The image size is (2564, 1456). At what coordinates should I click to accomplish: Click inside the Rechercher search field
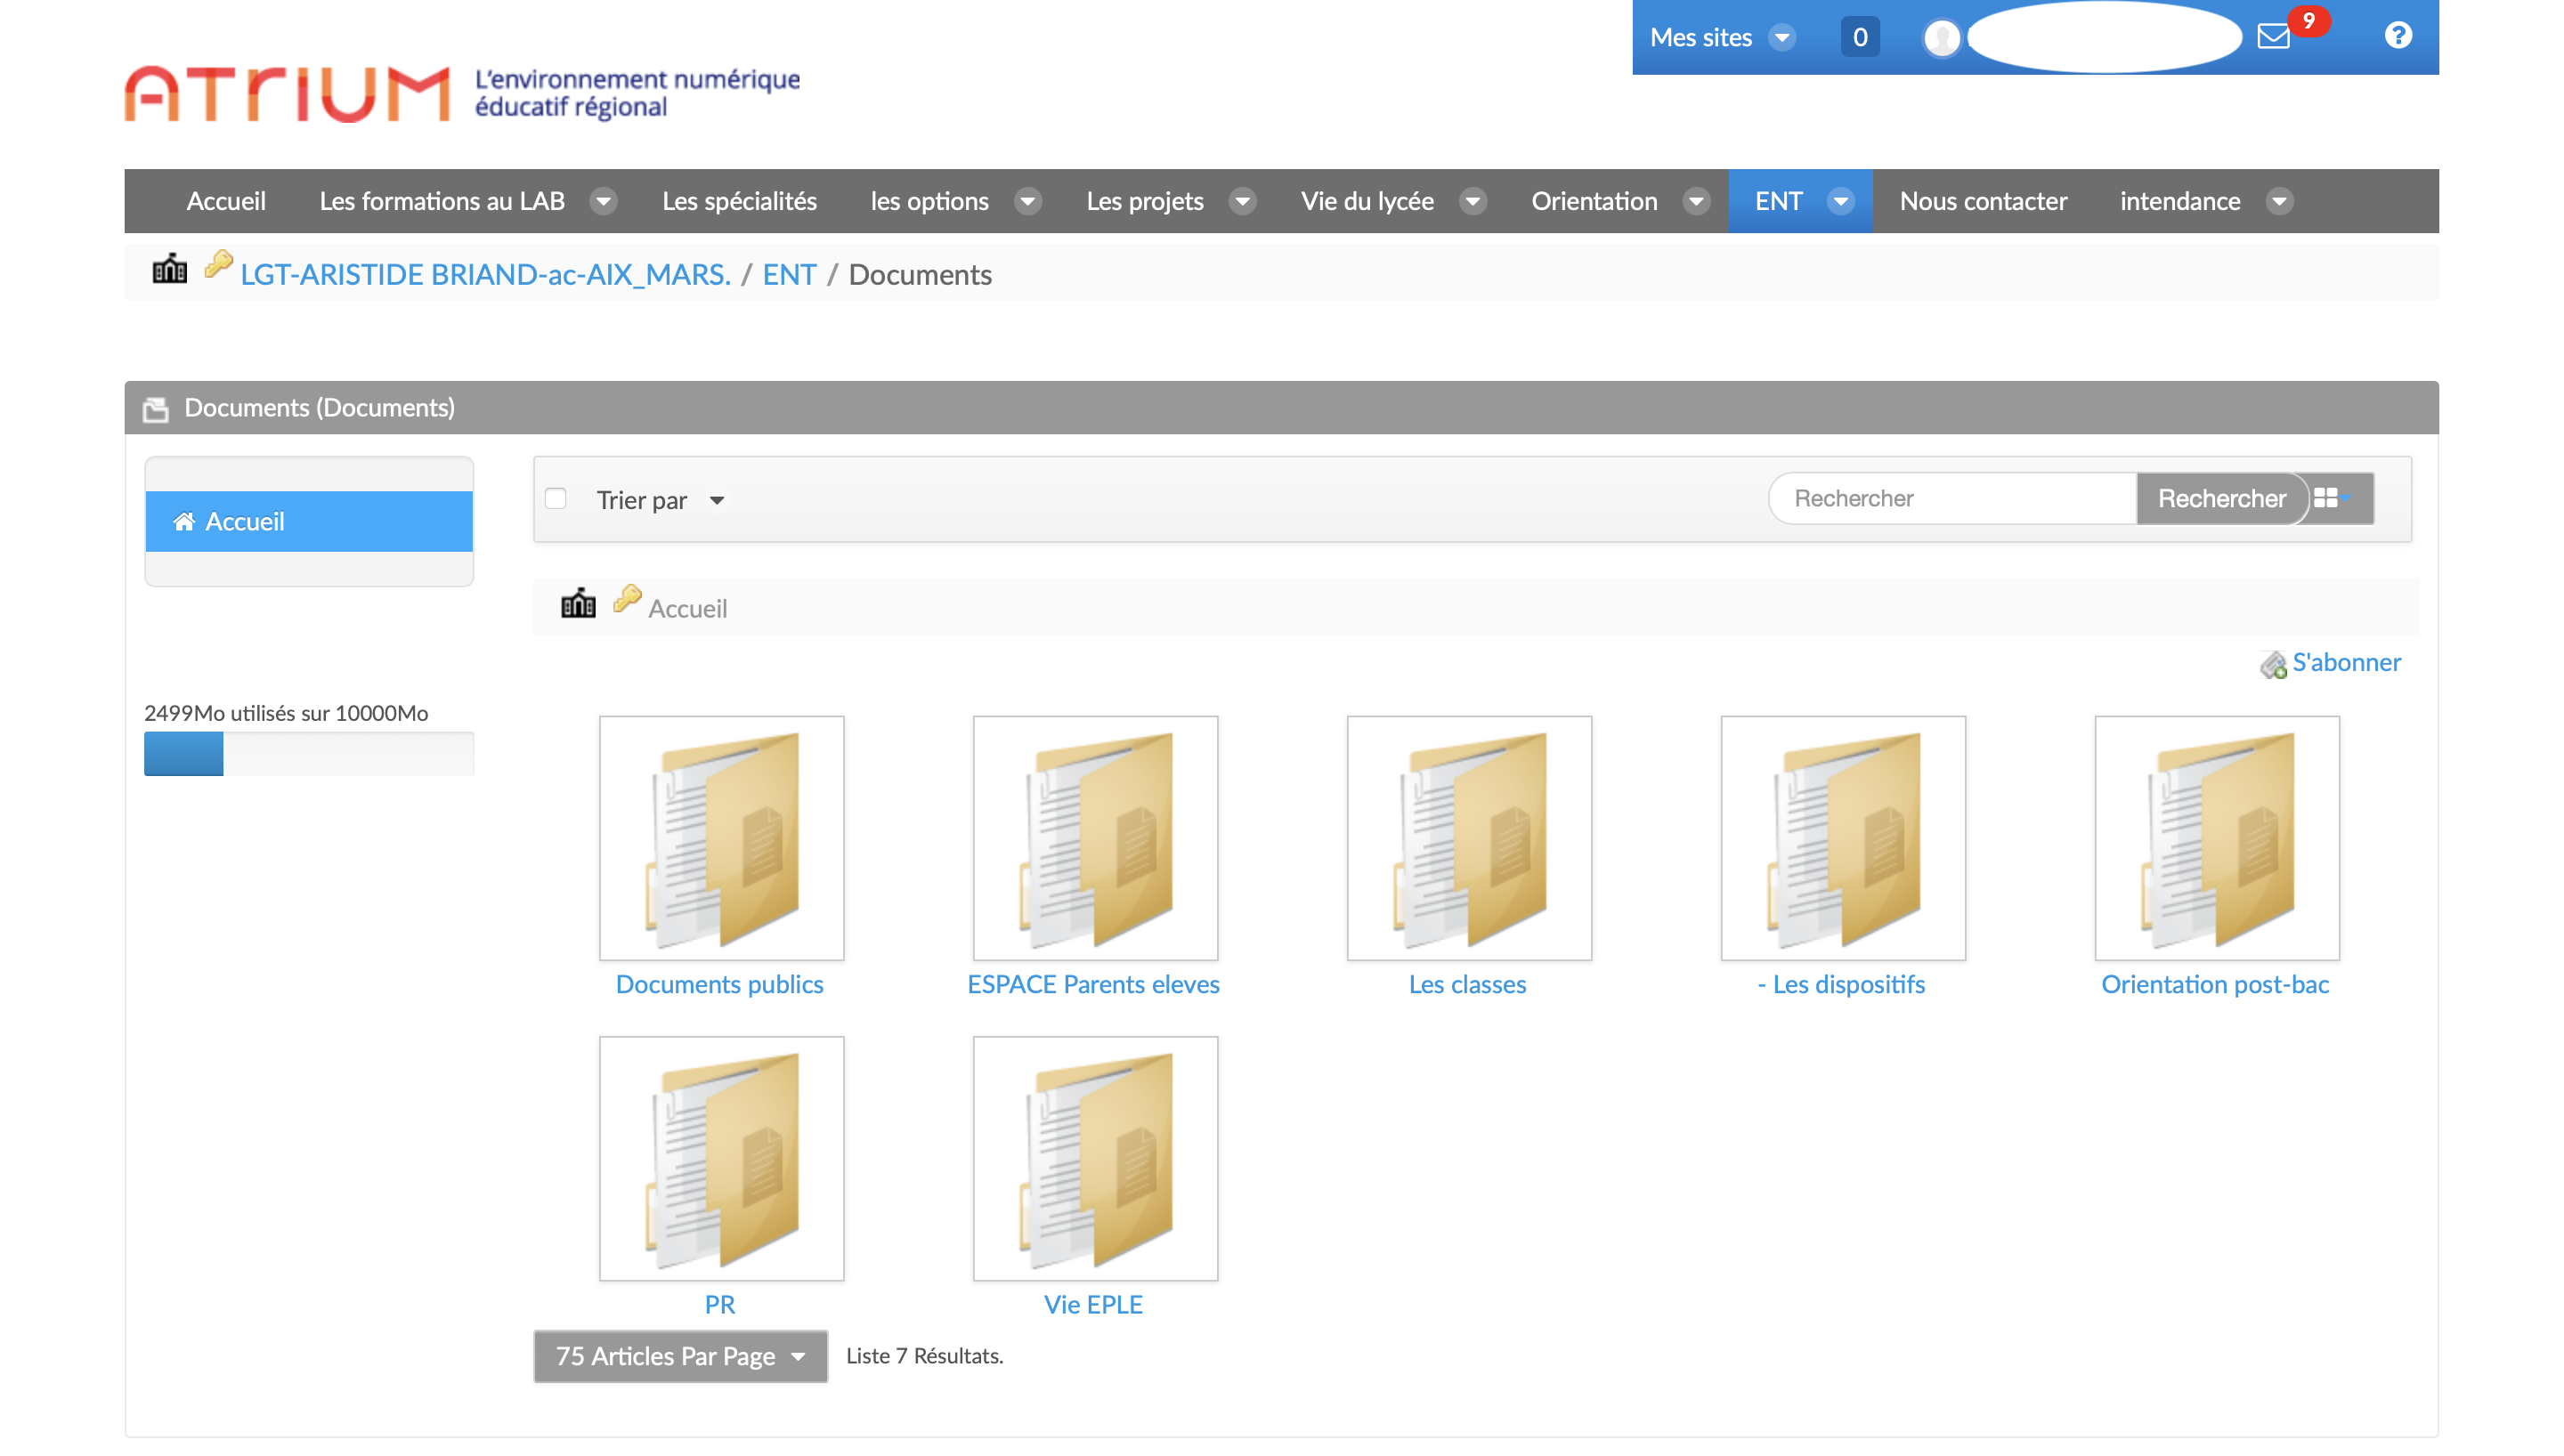pyautogui.click(x=1952, y=498)
